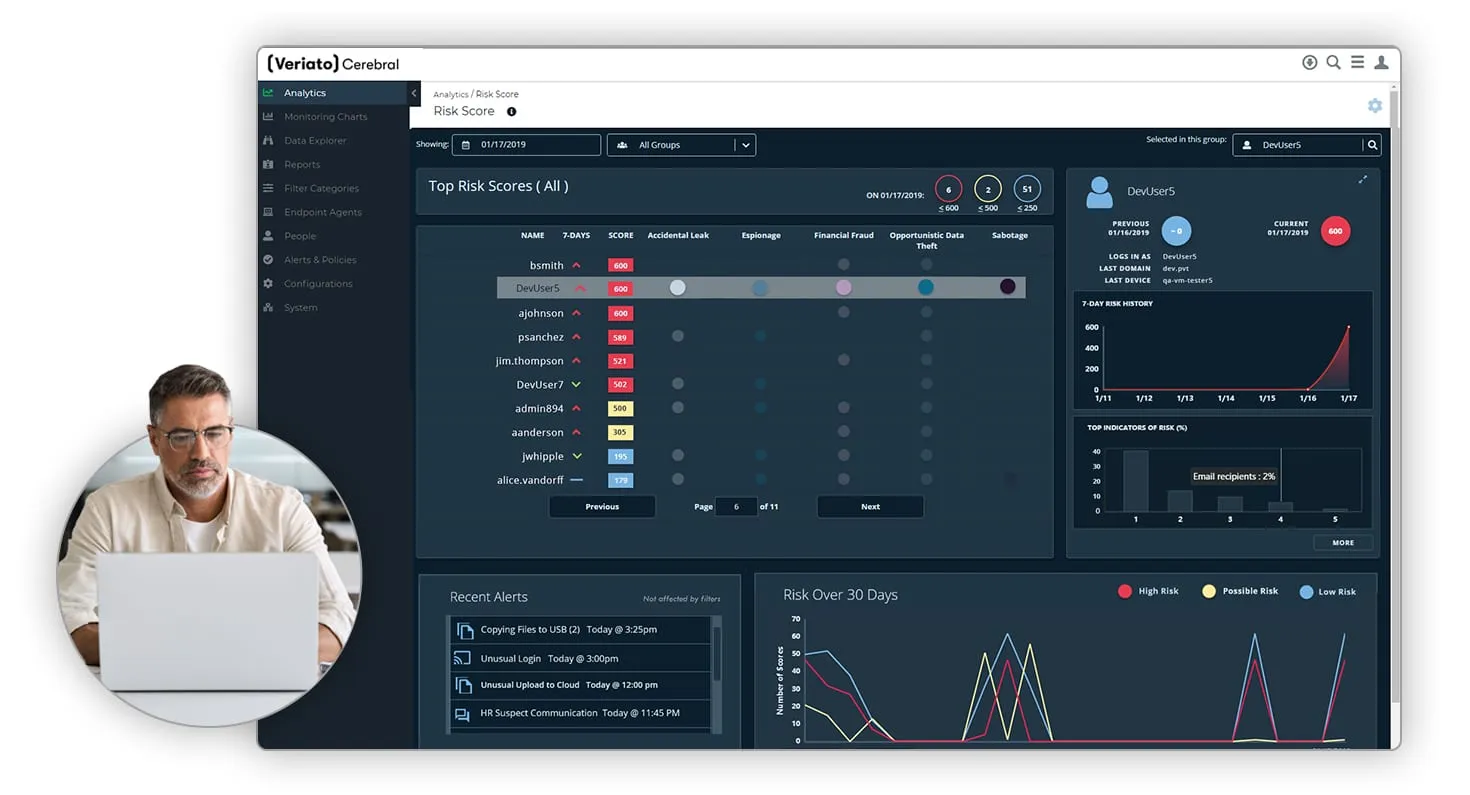This screenshot has width=1470, height=795.
Task: Toggle Possible Risk legend item
Action: (x=1240, y=591)
